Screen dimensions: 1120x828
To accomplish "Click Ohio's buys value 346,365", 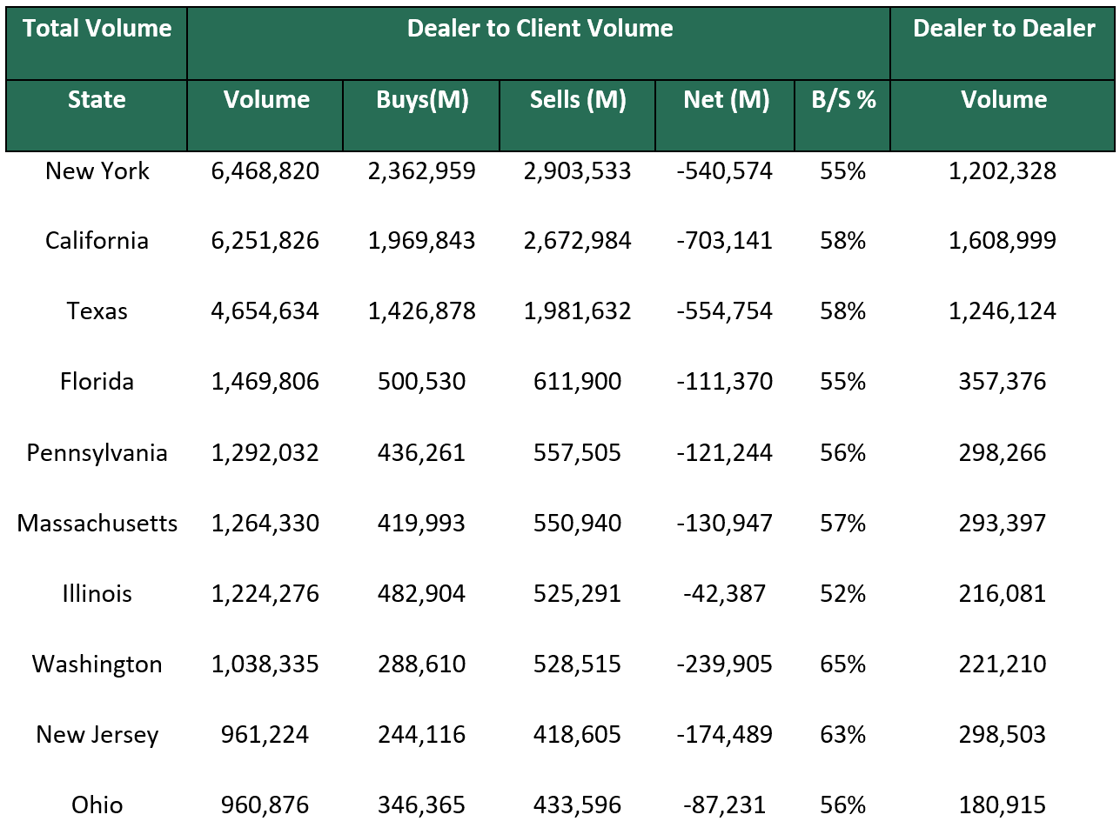I will point(420,804).
